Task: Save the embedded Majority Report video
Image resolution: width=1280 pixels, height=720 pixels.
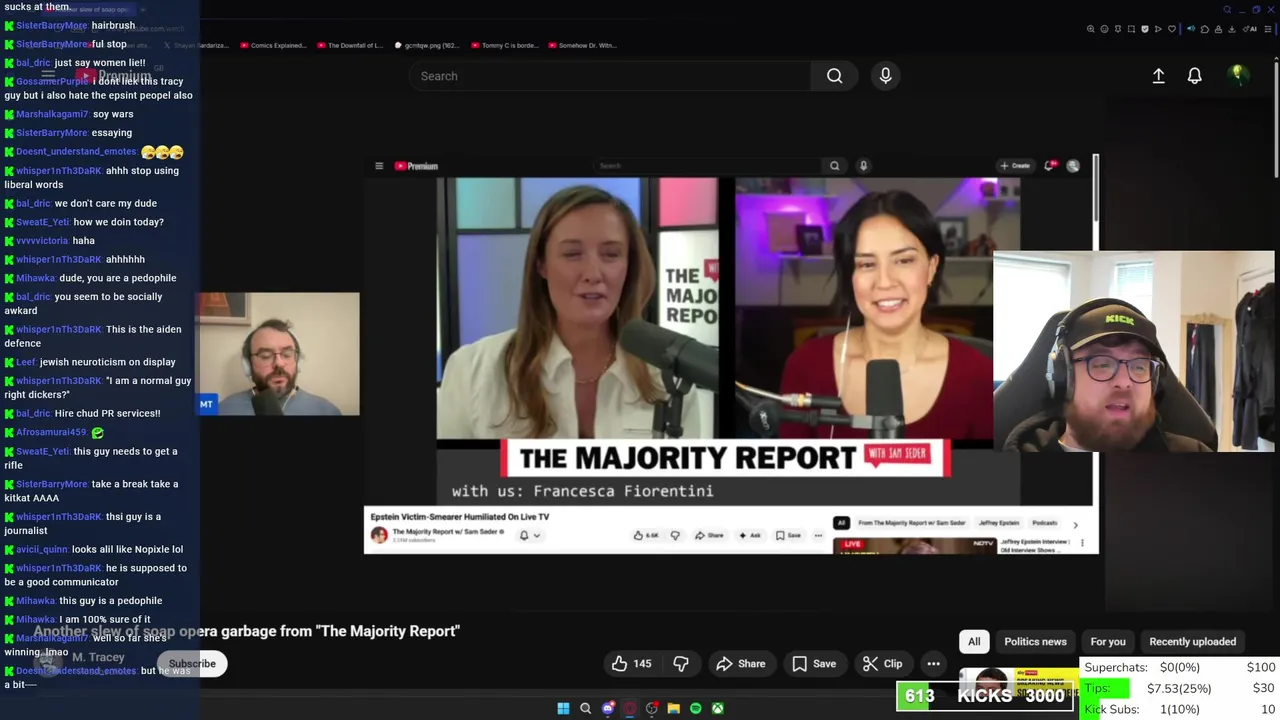Action: coord(788,535)
